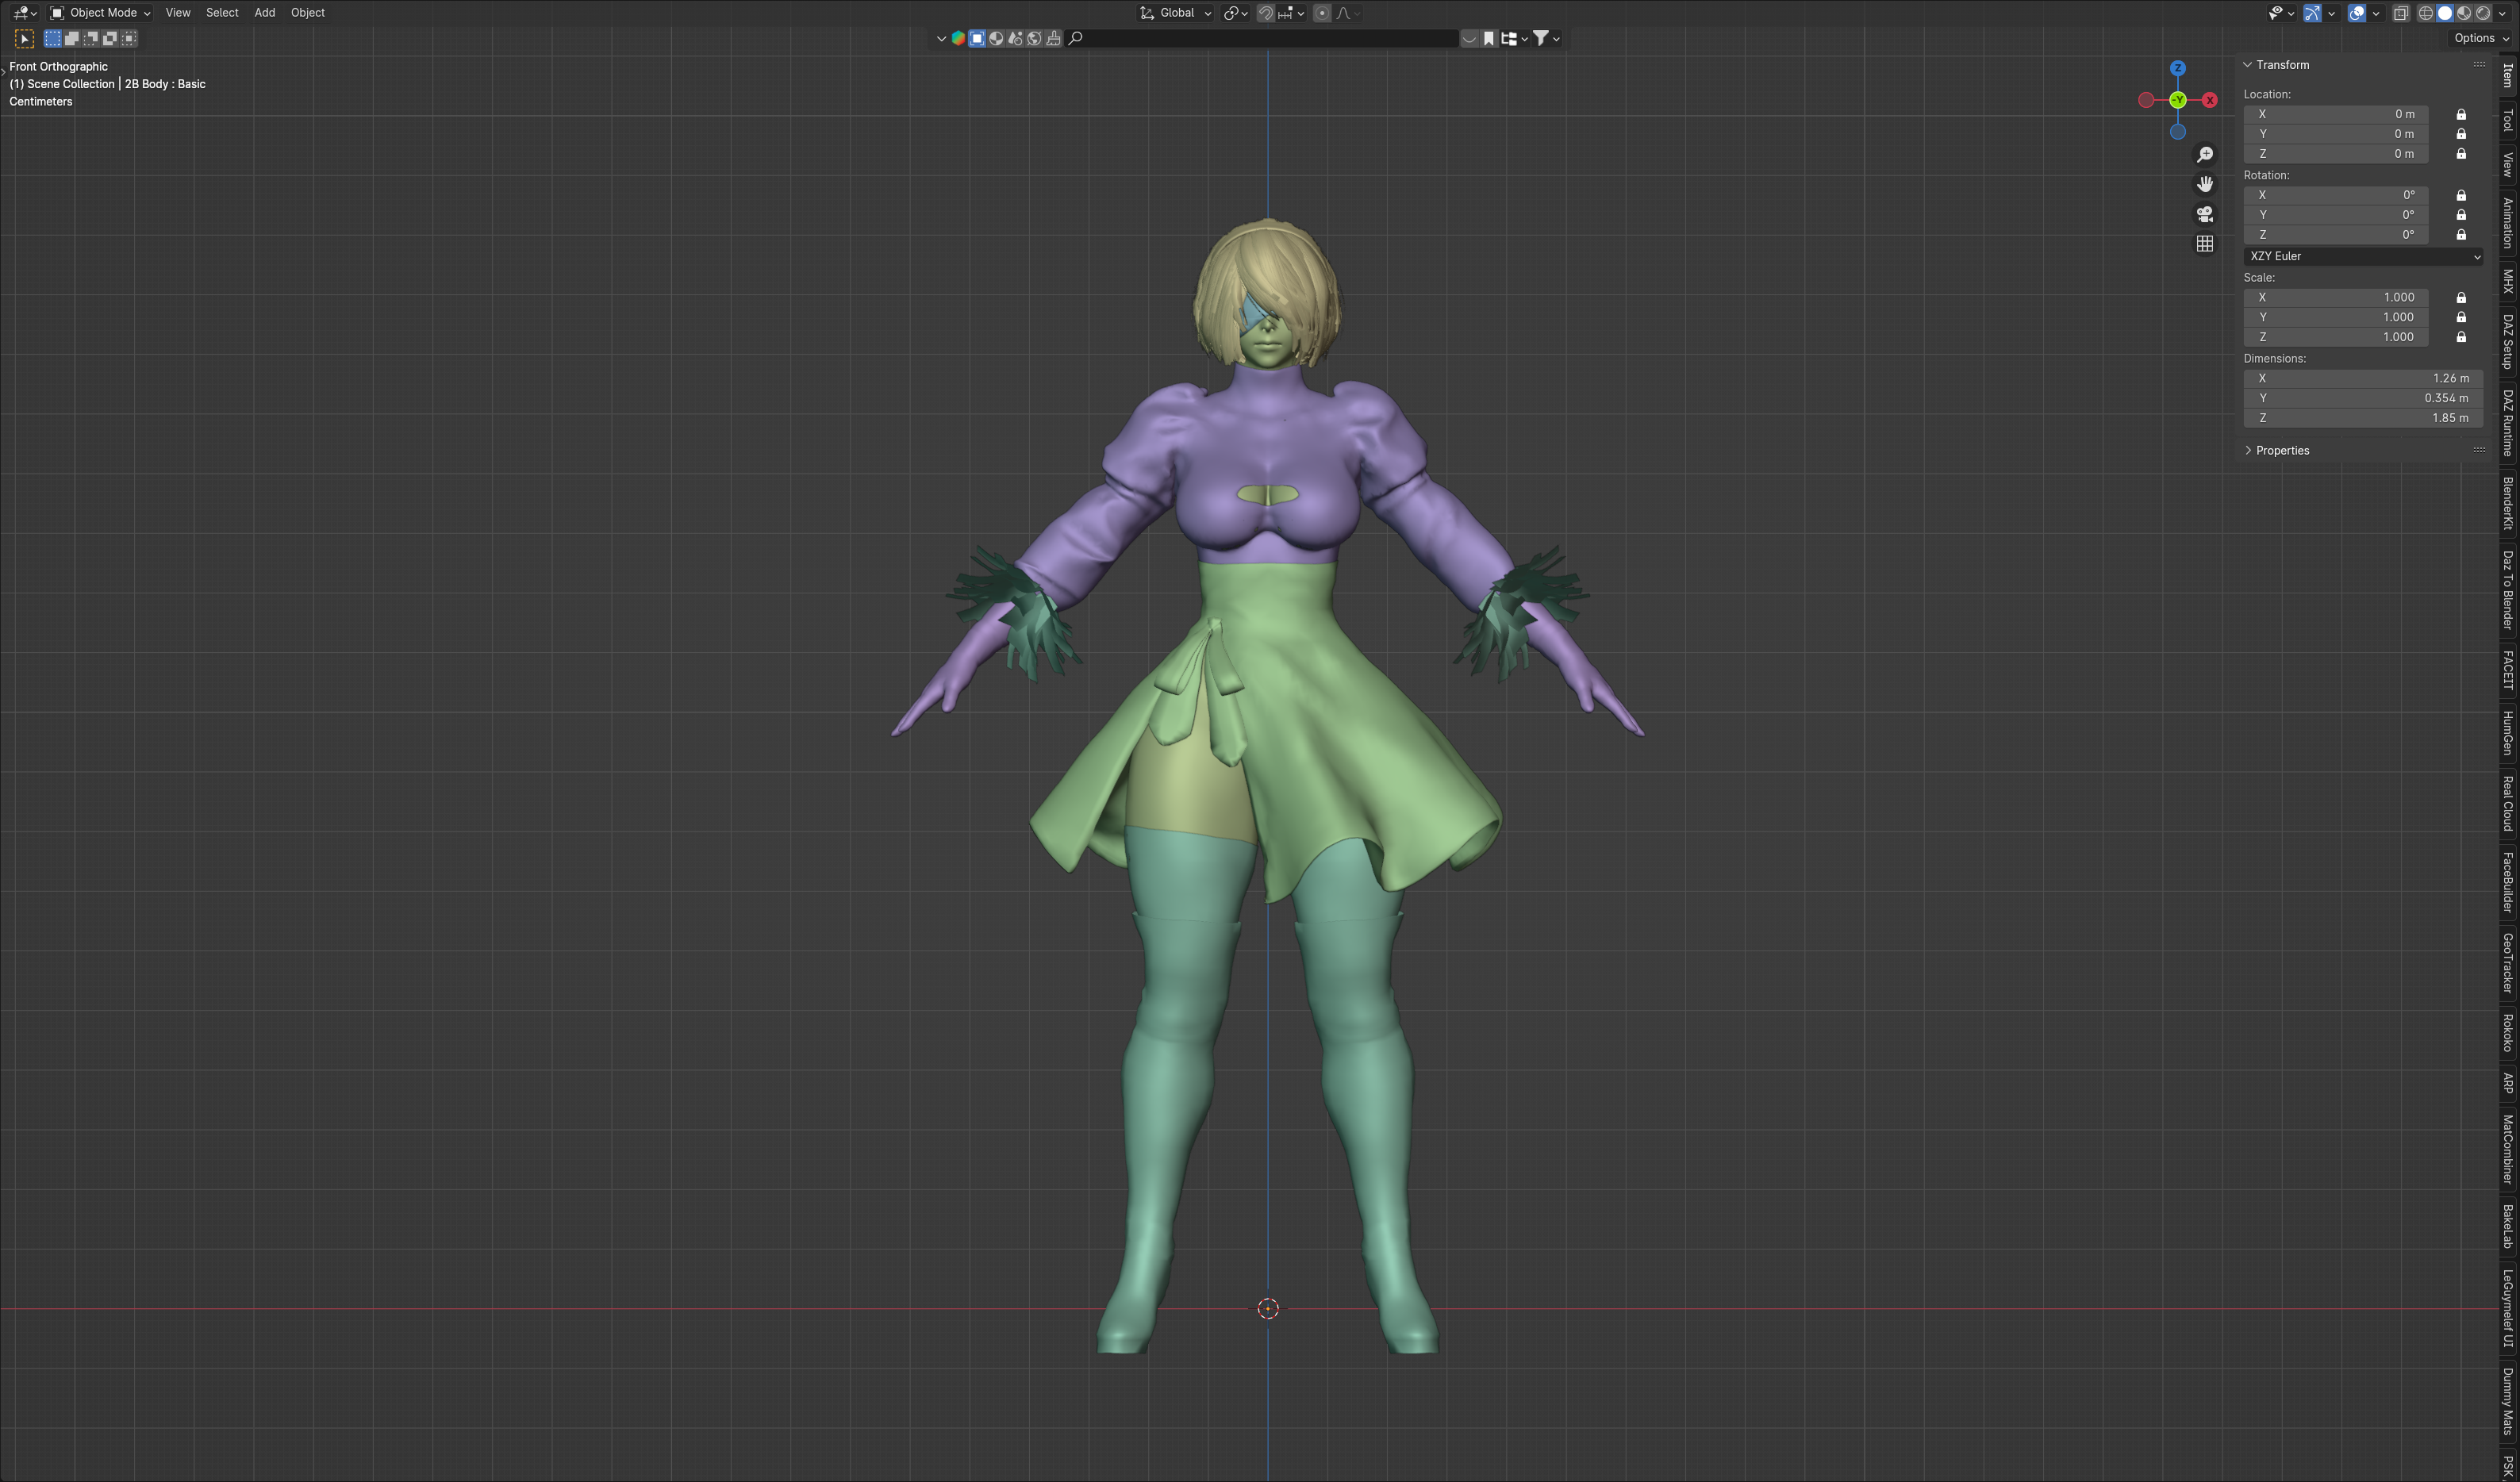Click the Rotation X value field

(2336, 195)
